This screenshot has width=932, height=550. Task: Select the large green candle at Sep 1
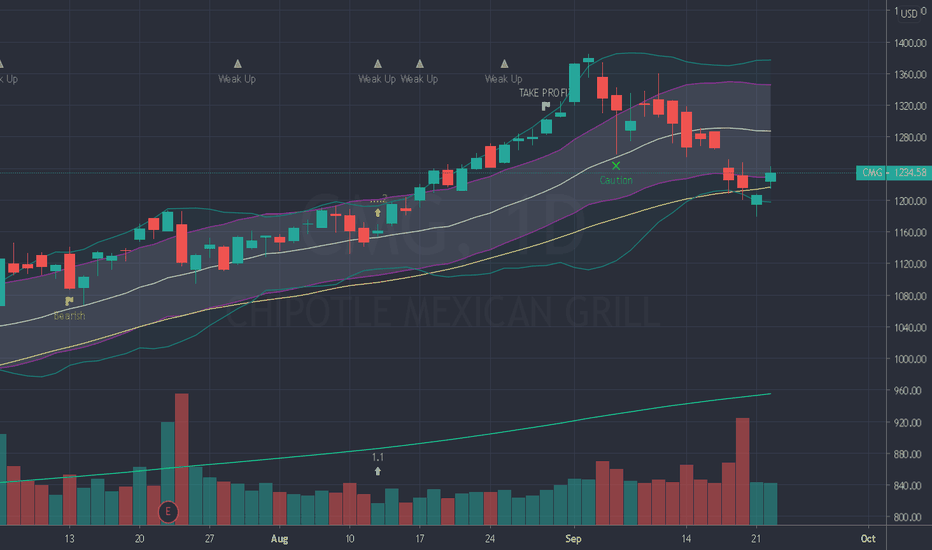(x=574, y=83)
